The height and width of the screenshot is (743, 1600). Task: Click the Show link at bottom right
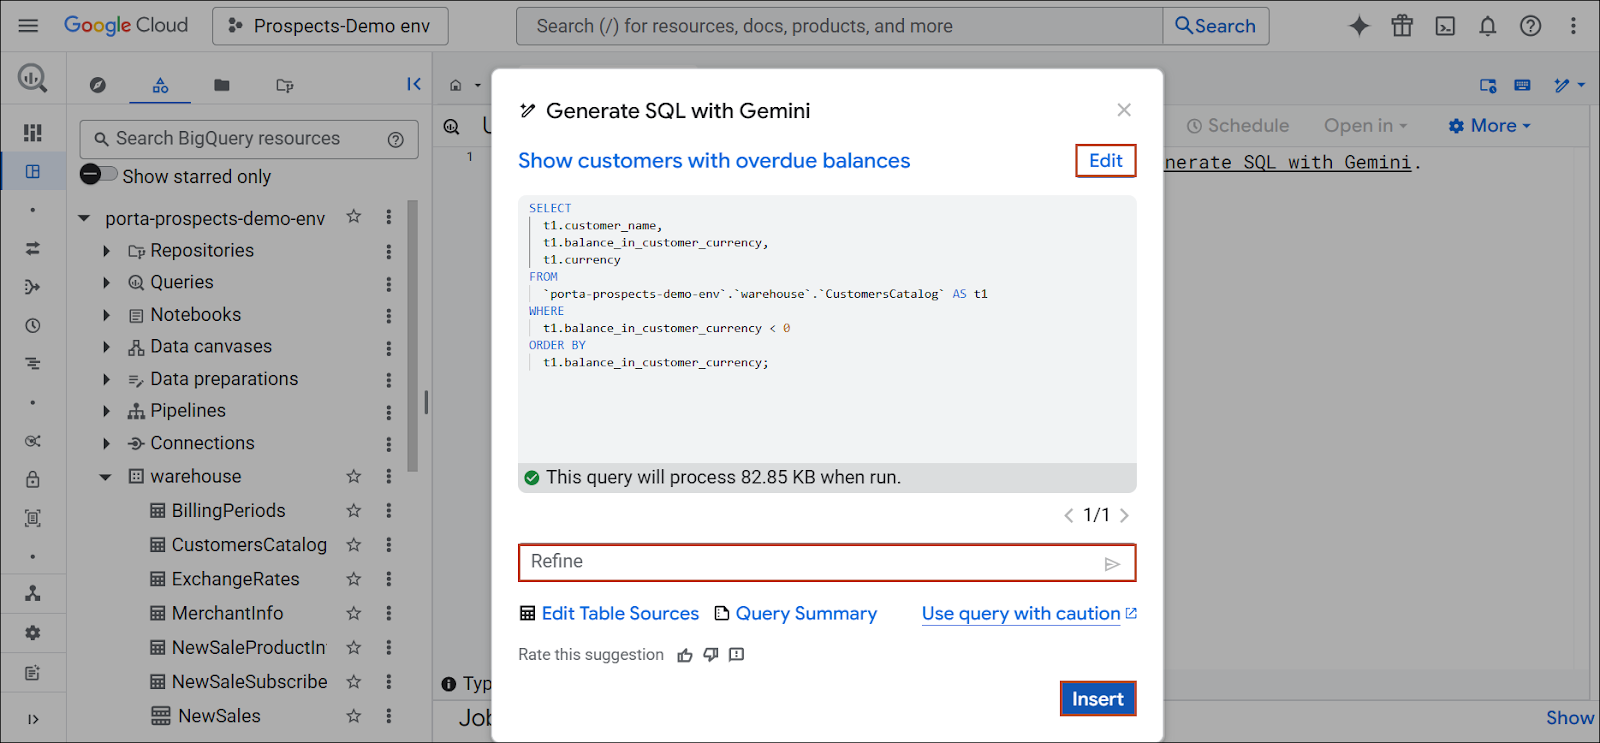1570,718
